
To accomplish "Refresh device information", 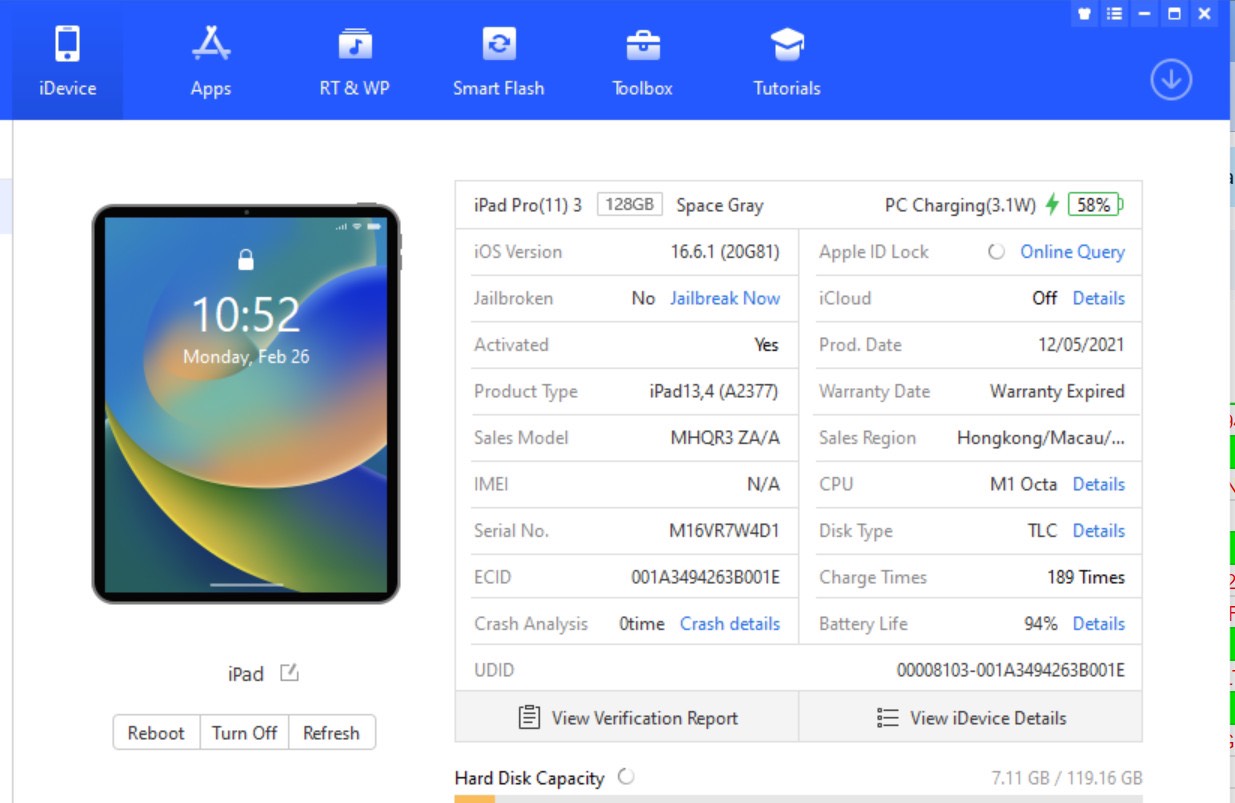I will click(x=331, y=733).
